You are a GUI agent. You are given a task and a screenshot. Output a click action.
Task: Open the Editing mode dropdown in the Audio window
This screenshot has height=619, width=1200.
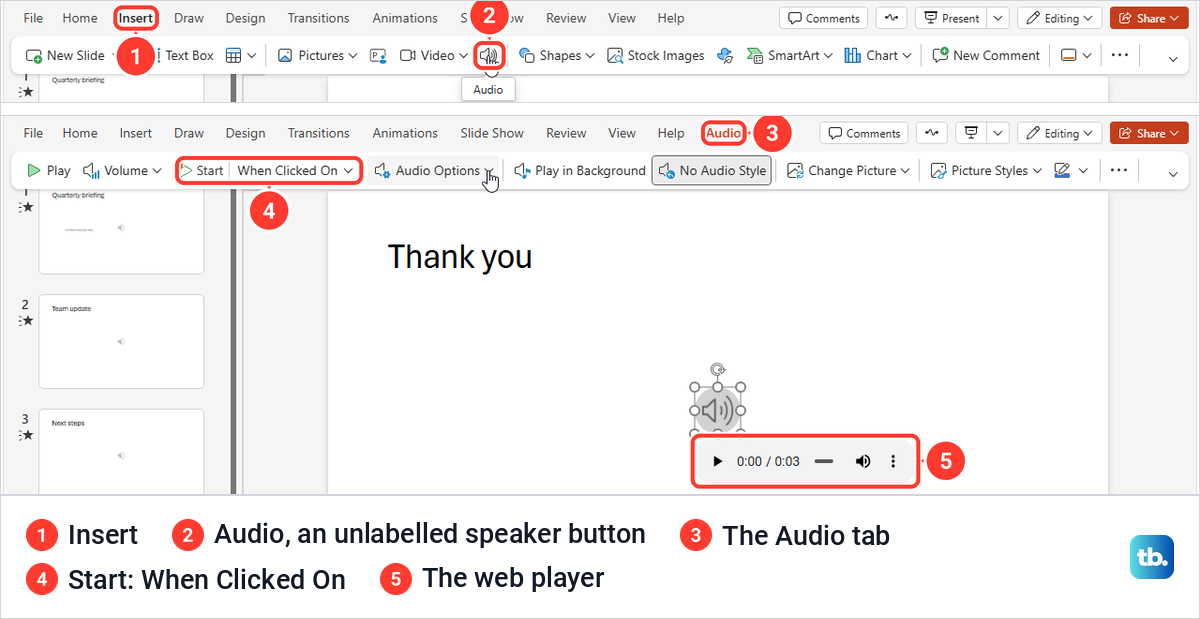pyautogui.click(x=1059, y=133)
